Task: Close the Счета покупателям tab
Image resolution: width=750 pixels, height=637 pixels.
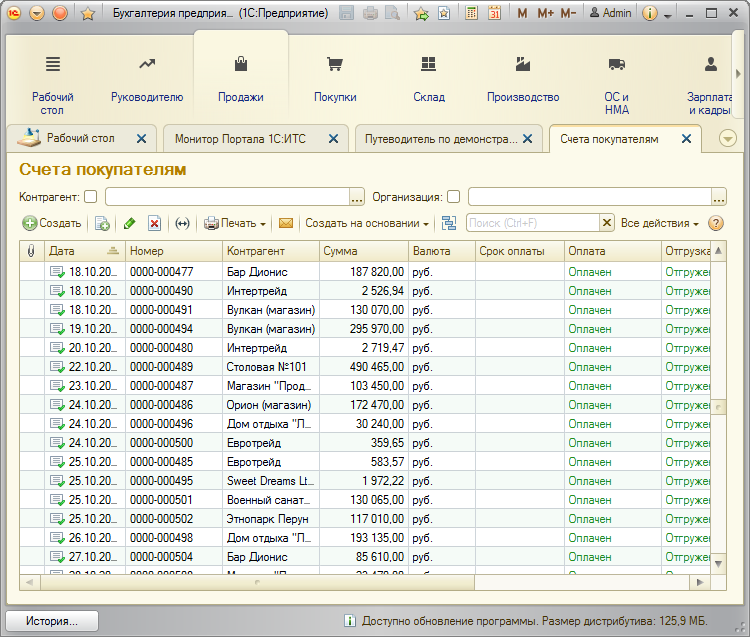Action: (x=686, y=139)
